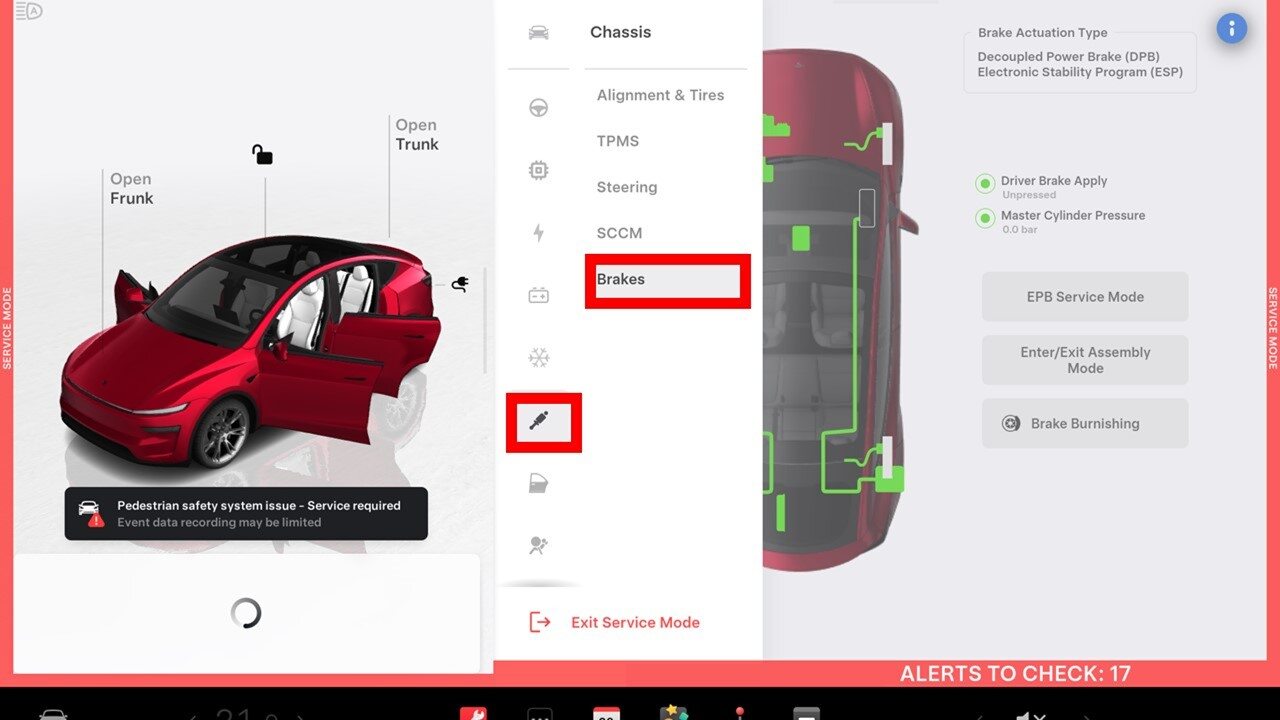
Task: Click Enter/Exit Assembly Mode button
Action: [1085, 360]
